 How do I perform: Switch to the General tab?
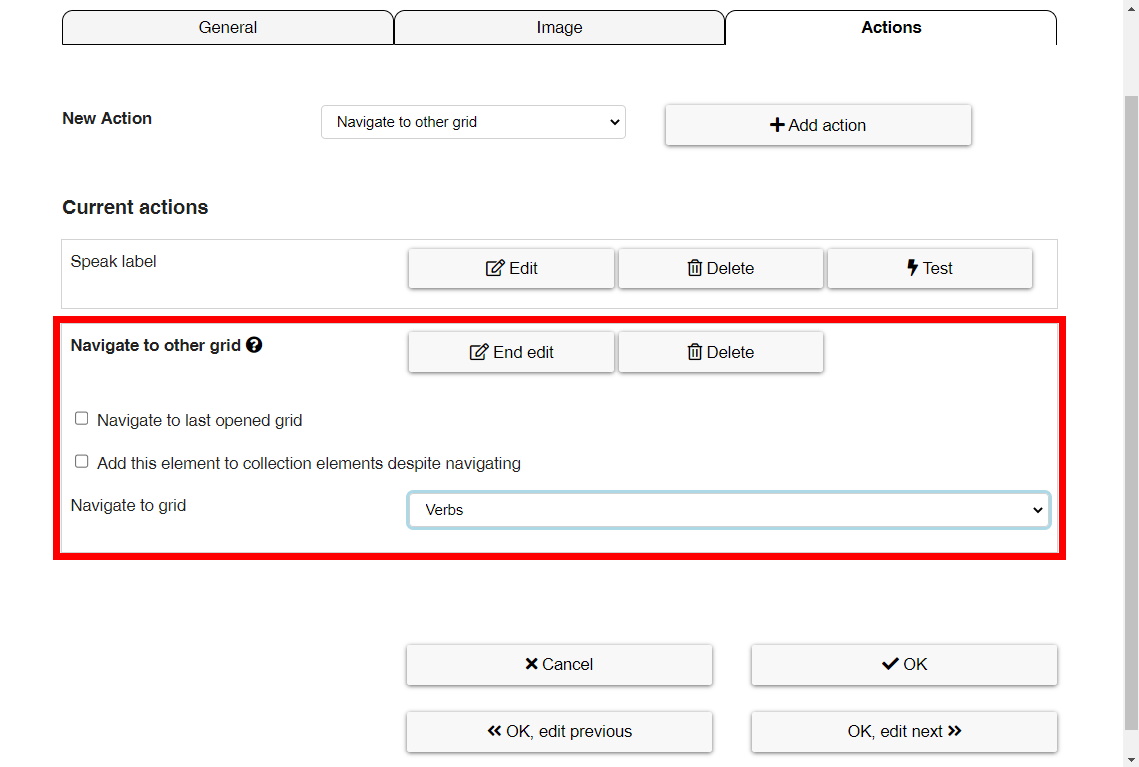(x=228, y=27)
